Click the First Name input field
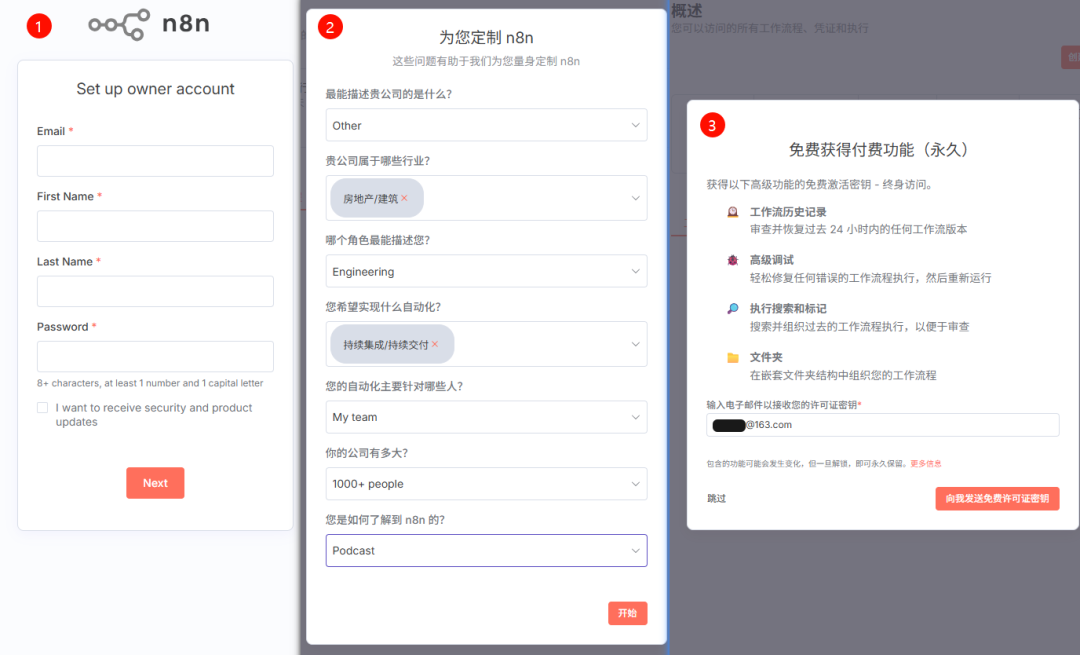The width and height of the screenshot is (1080, 655). [x=155, y=226]
